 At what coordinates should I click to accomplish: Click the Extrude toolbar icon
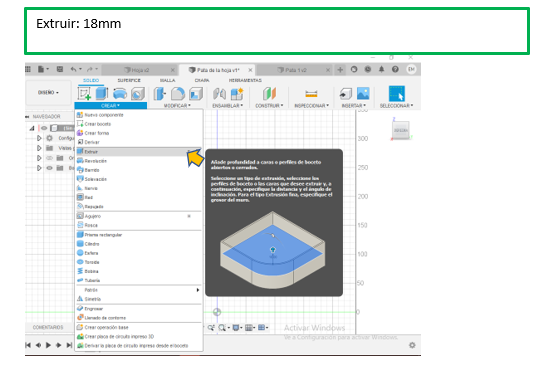click(102, 94)
